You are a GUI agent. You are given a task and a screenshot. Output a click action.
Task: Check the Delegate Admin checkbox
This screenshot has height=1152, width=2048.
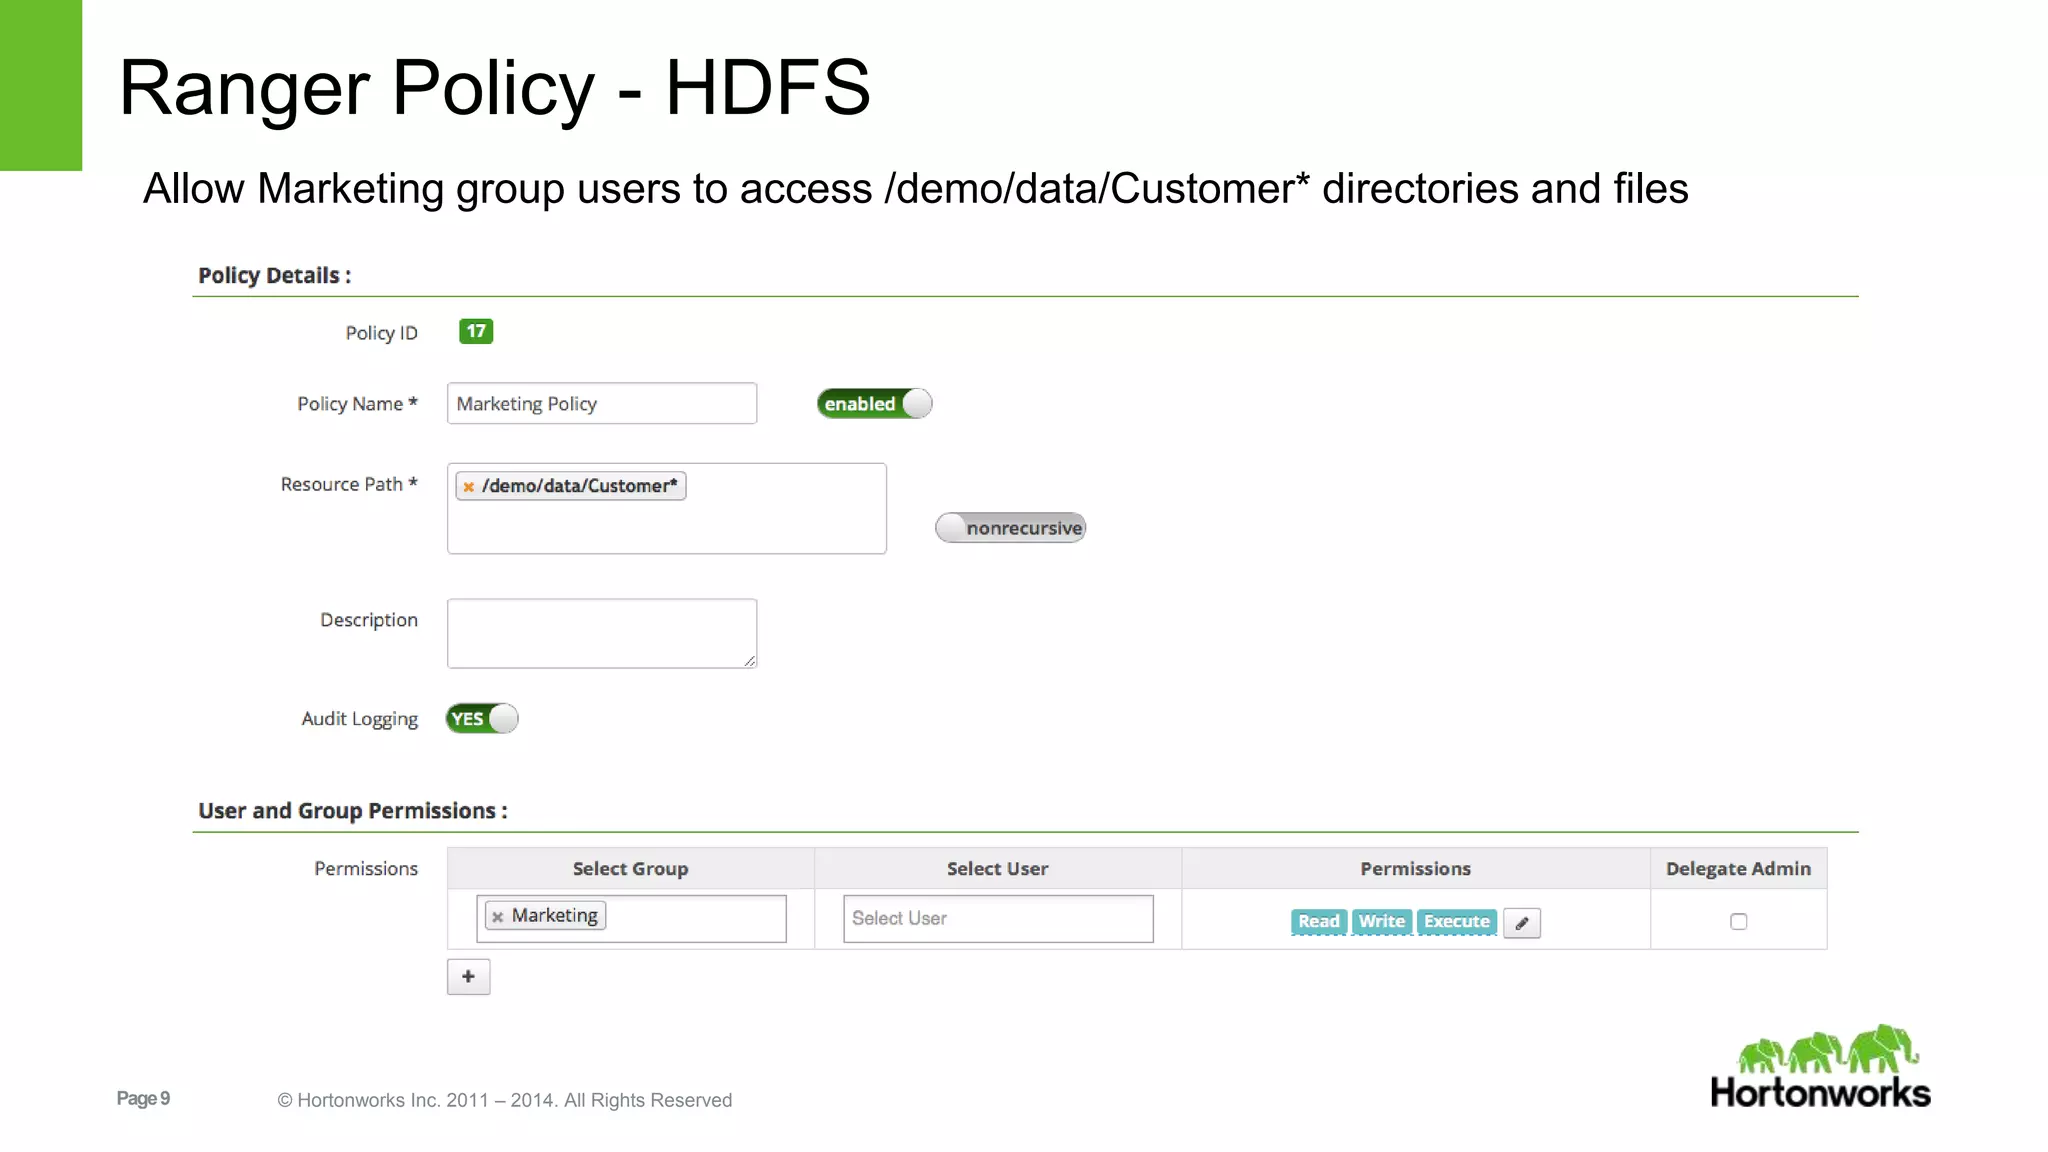[x=1738, y=922]
